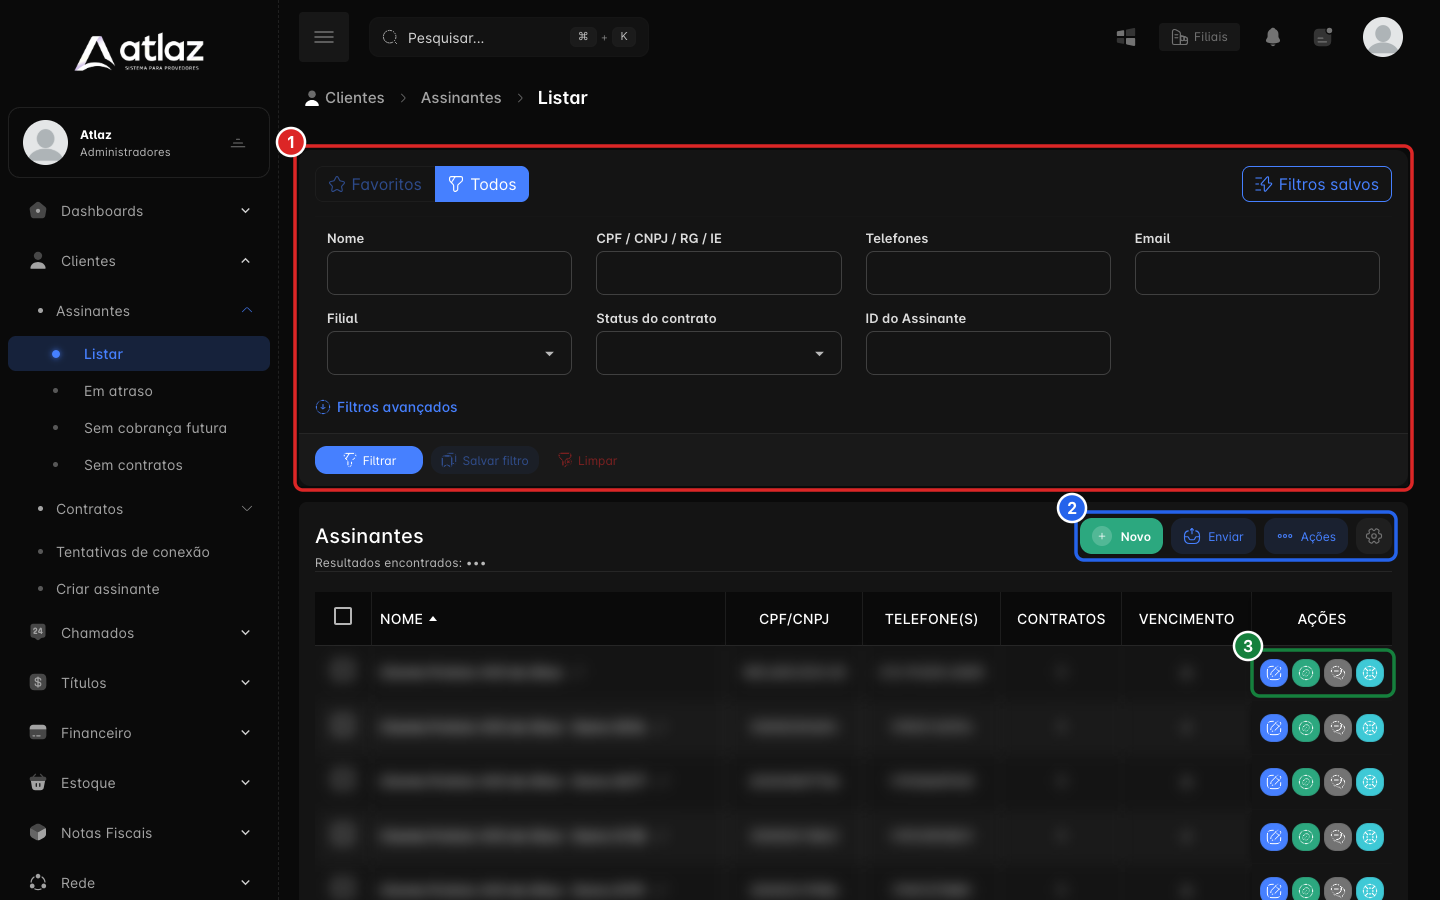Viewport: 1440px width, 900px height.
Task: Open the notifications bell
Action: (x=1273, y=37)
